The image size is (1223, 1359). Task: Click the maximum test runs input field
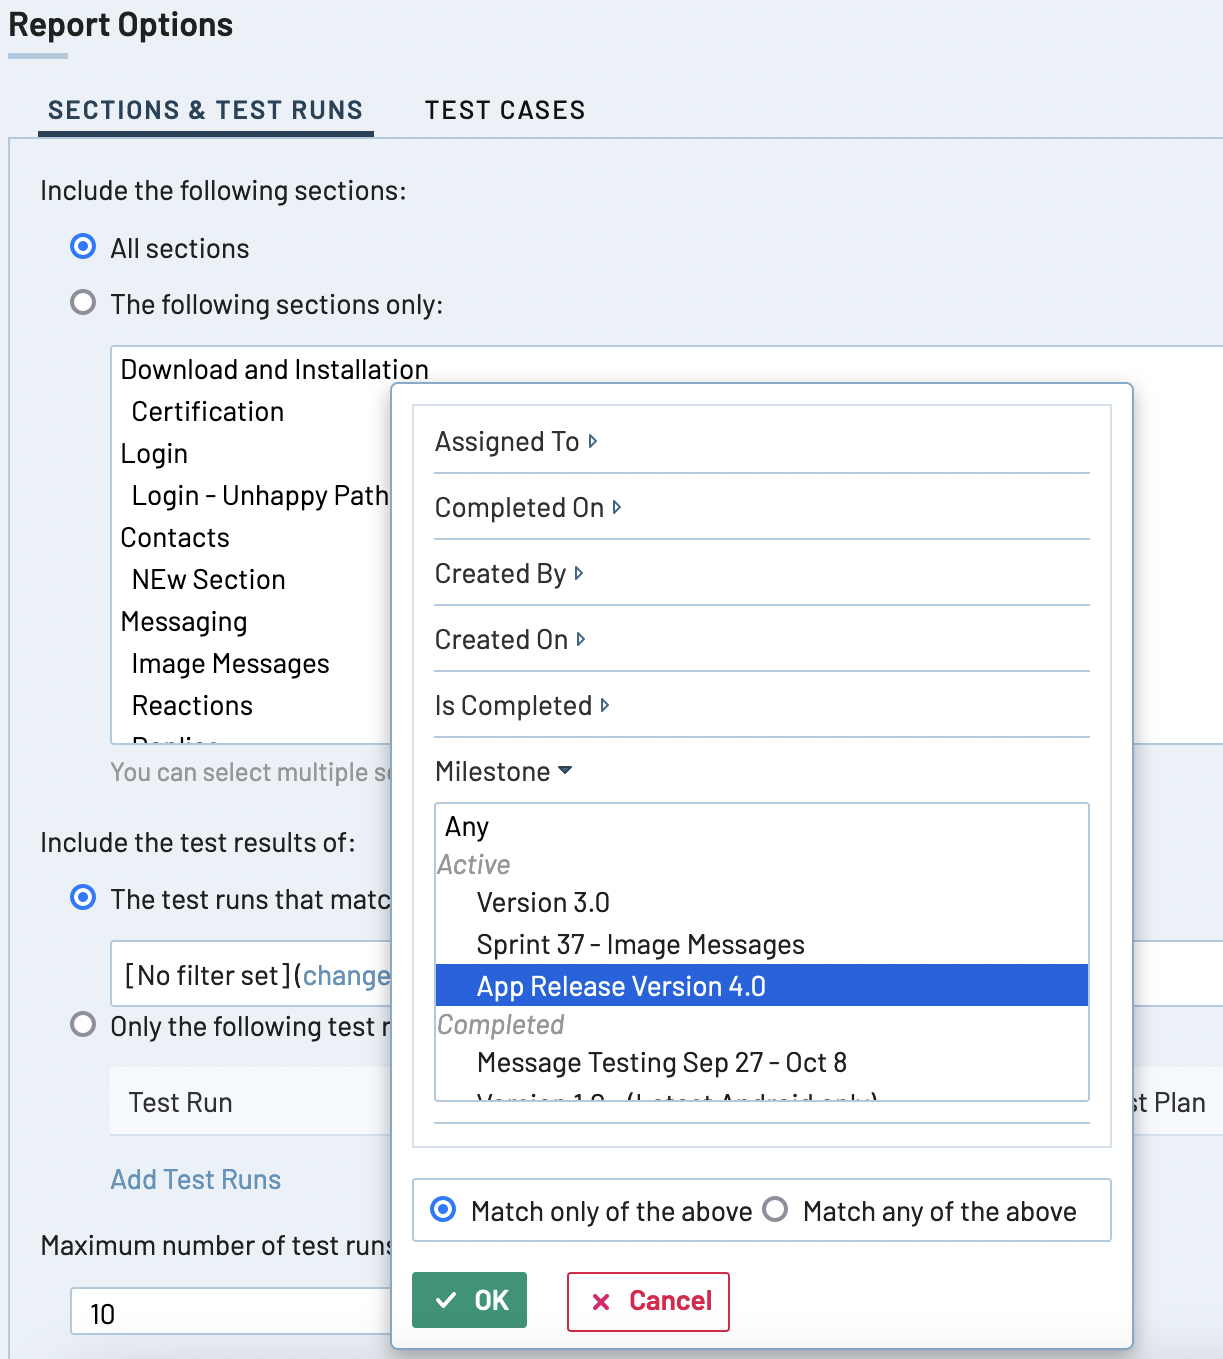coord(230,1313)
